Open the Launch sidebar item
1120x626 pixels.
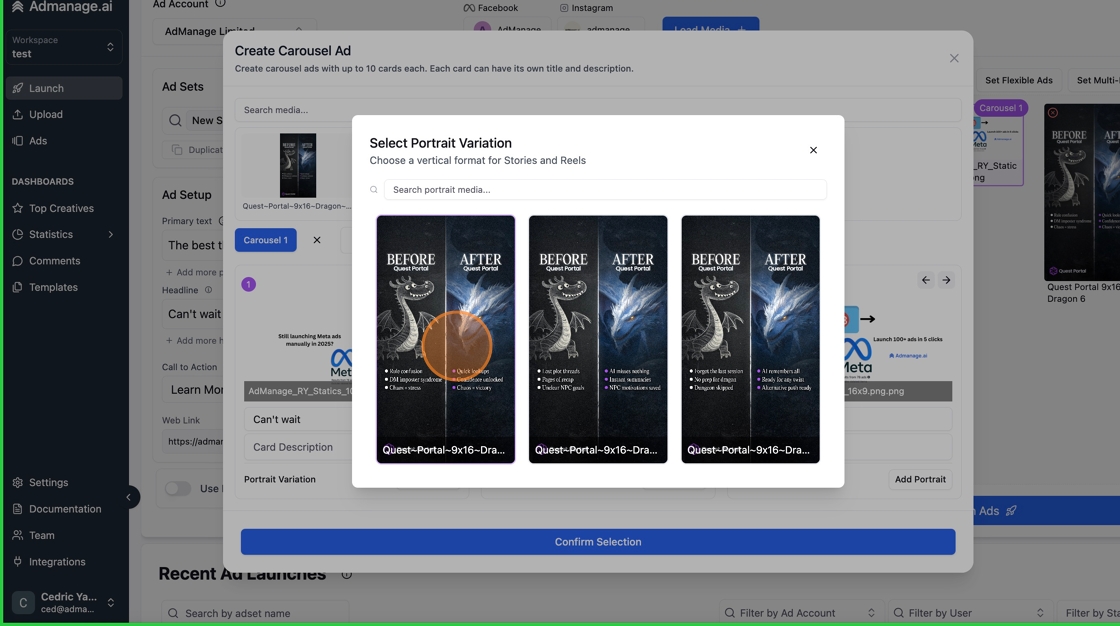tap(64, 88)
